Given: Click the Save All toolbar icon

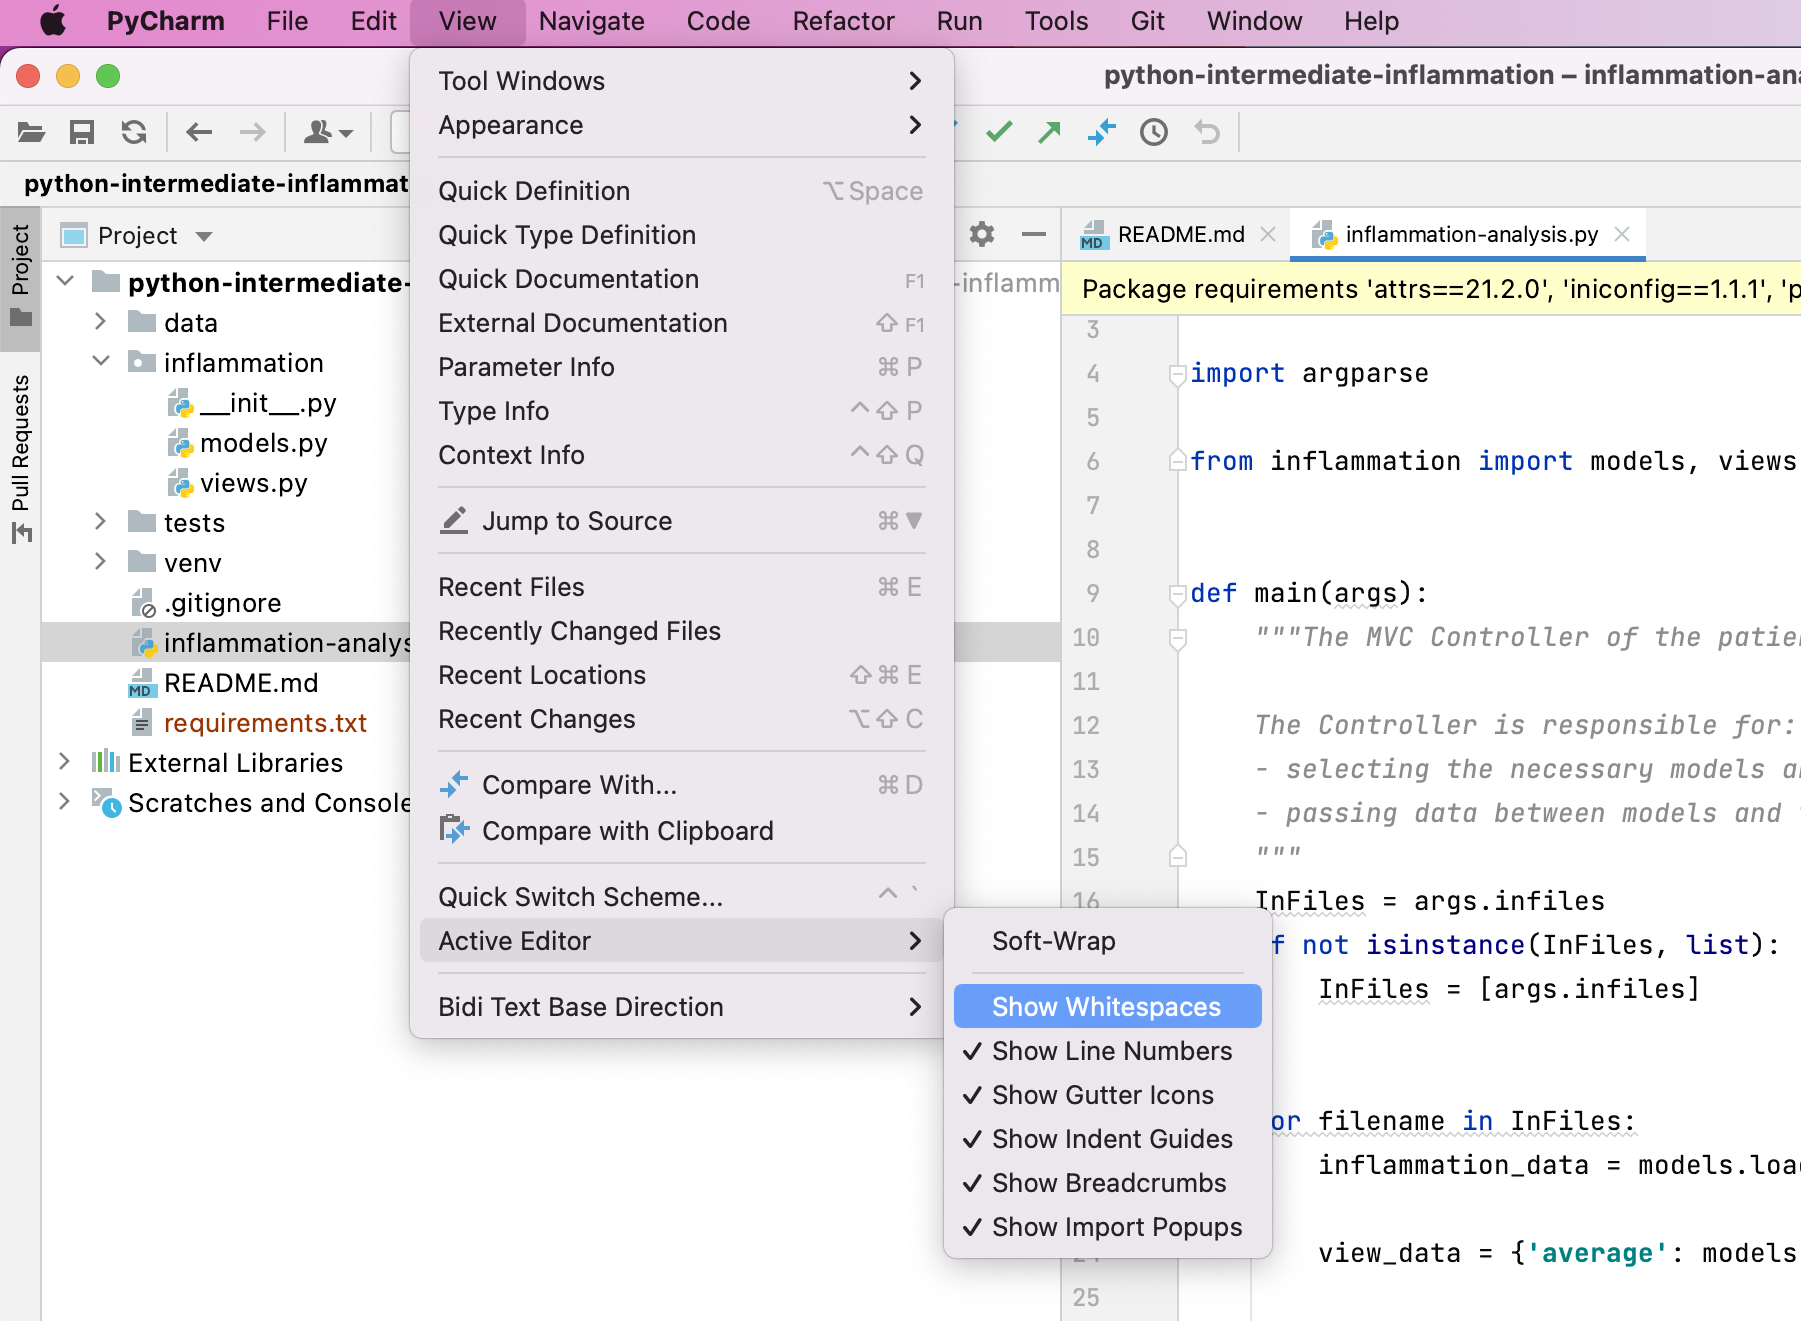Looking at the screenshot, I should tap(83, 131).
